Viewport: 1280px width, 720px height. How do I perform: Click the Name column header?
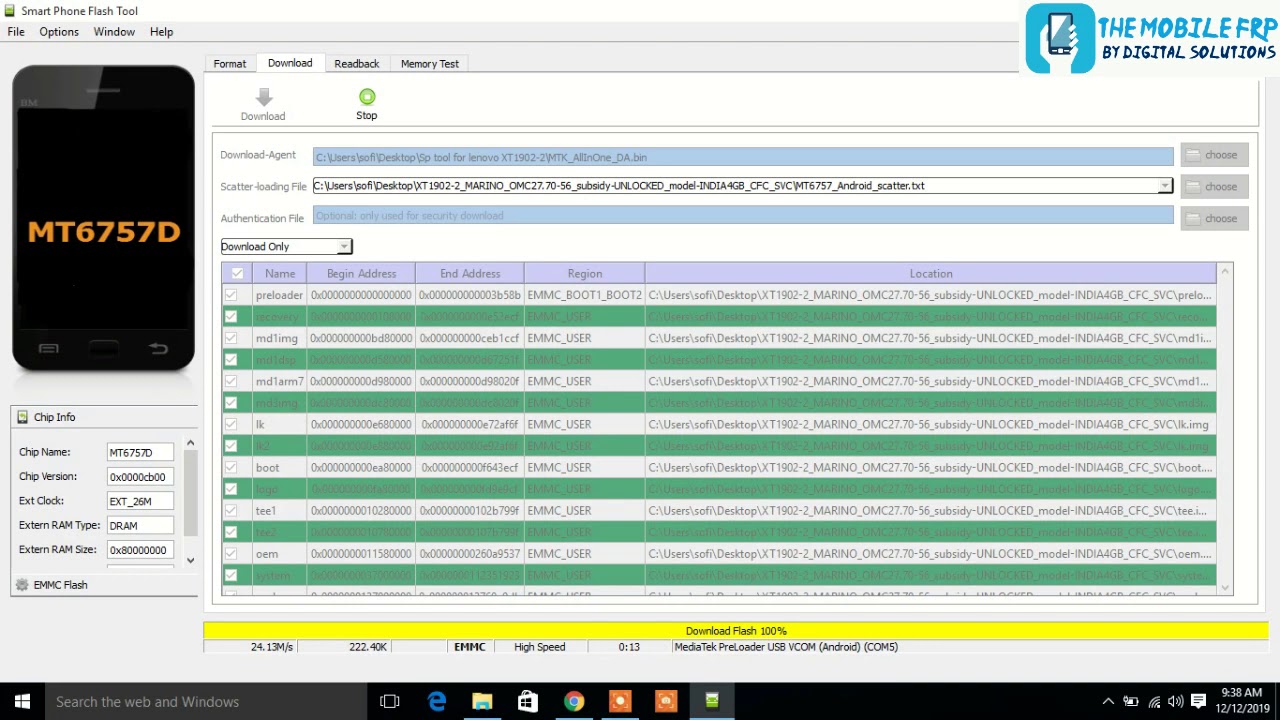pyautogui.click(x=280, y=273)
